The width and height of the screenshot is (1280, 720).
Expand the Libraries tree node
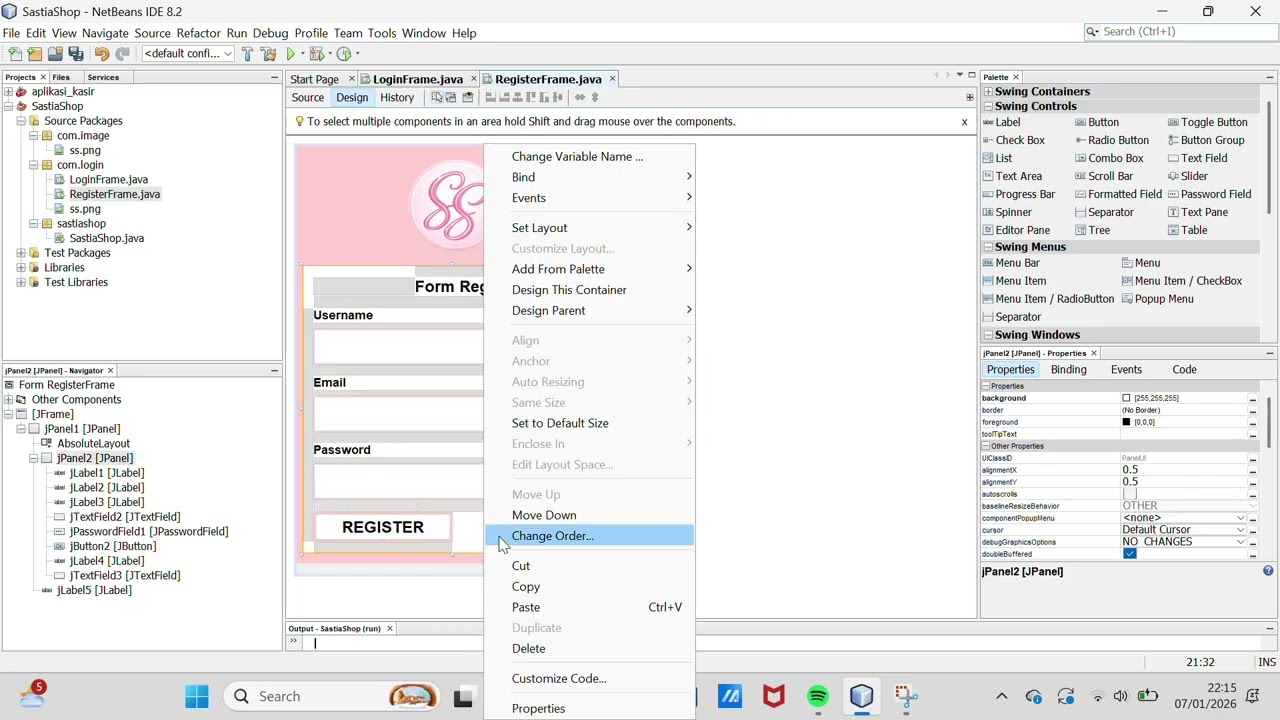[x=21, y=267]
